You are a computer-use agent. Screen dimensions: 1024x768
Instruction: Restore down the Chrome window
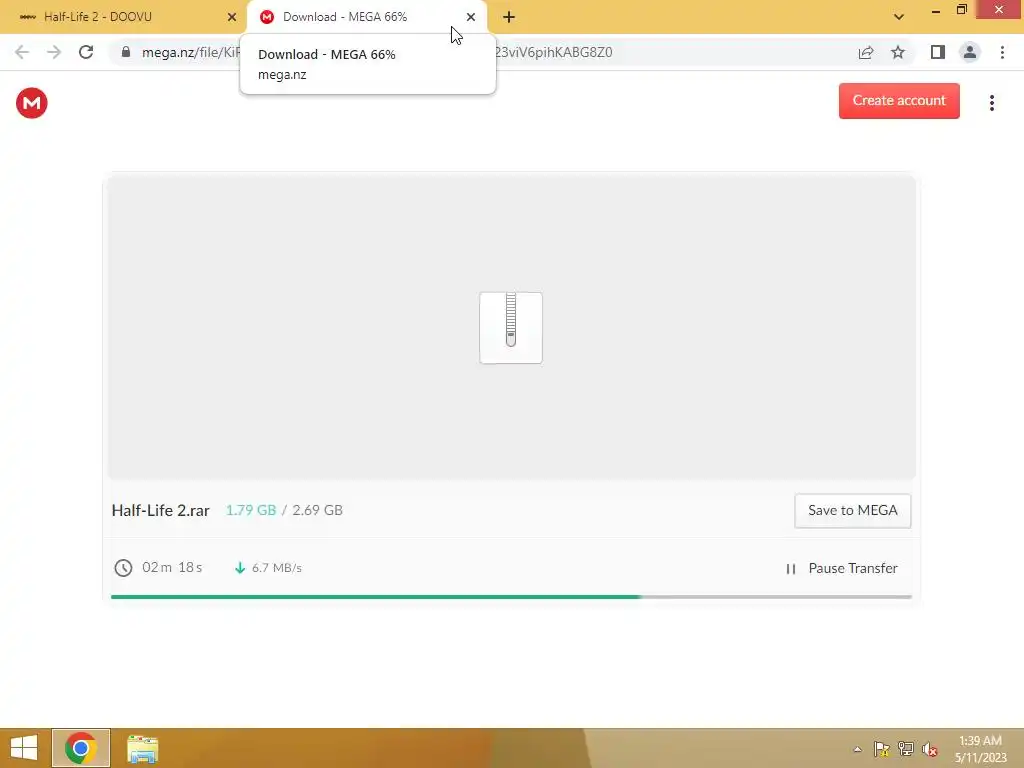(961, 10)
